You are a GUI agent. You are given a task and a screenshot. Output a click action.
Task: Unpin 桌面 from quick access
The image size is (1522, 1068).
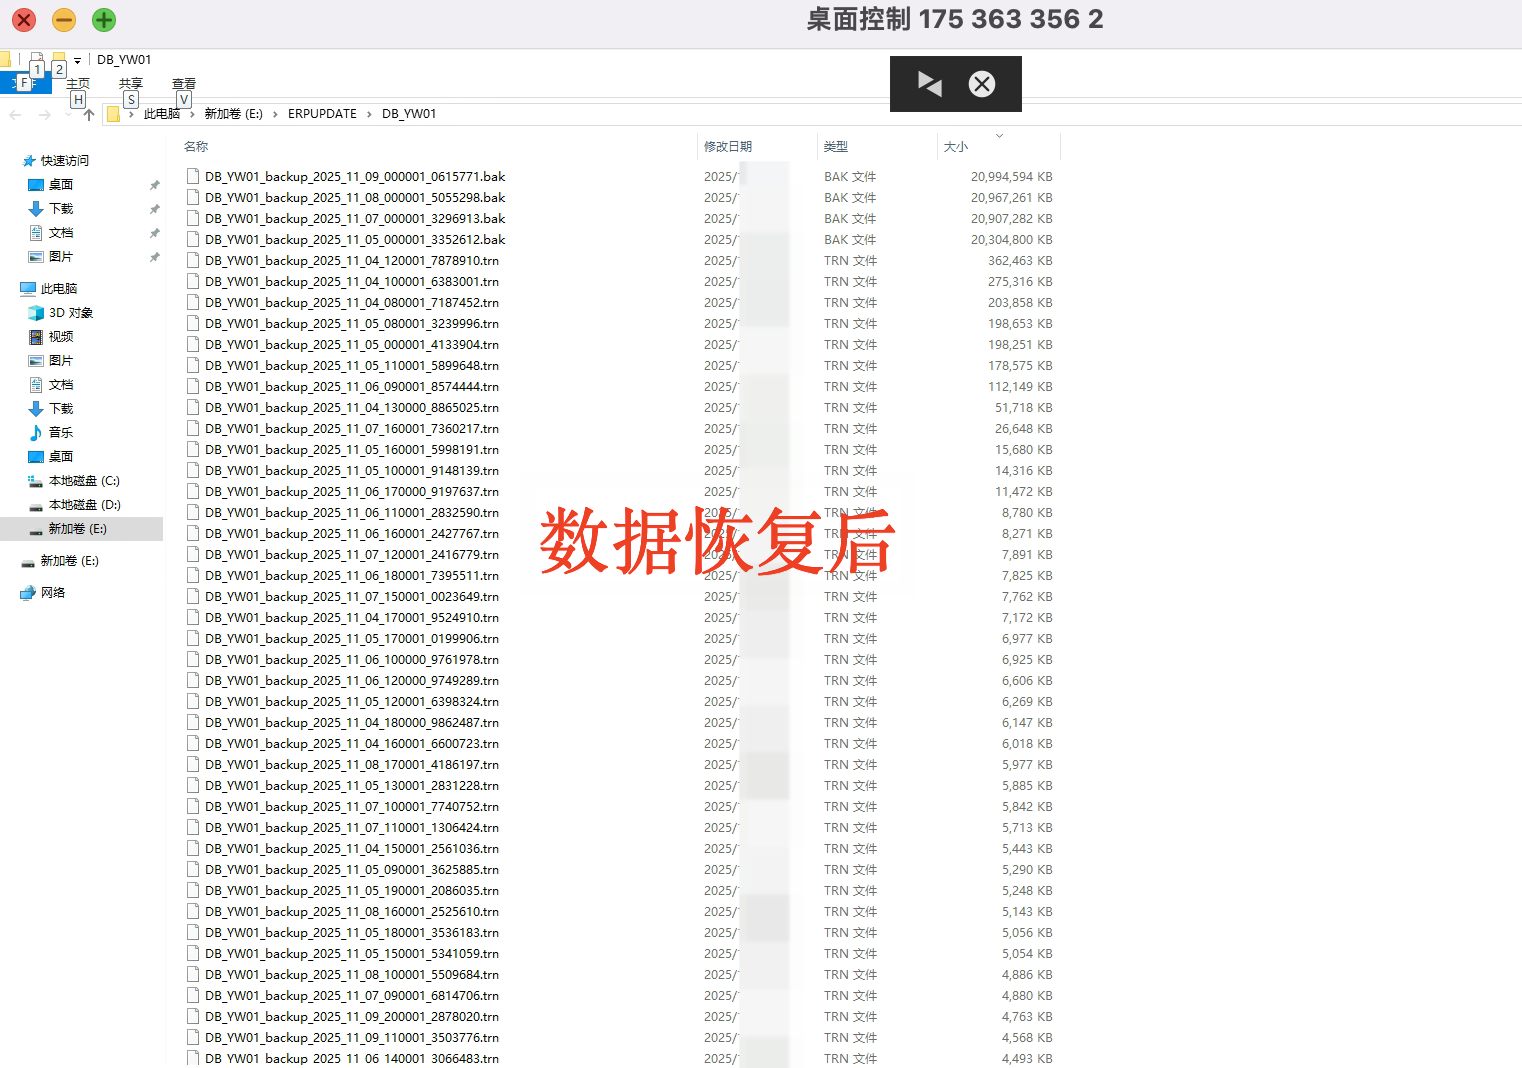154,185
